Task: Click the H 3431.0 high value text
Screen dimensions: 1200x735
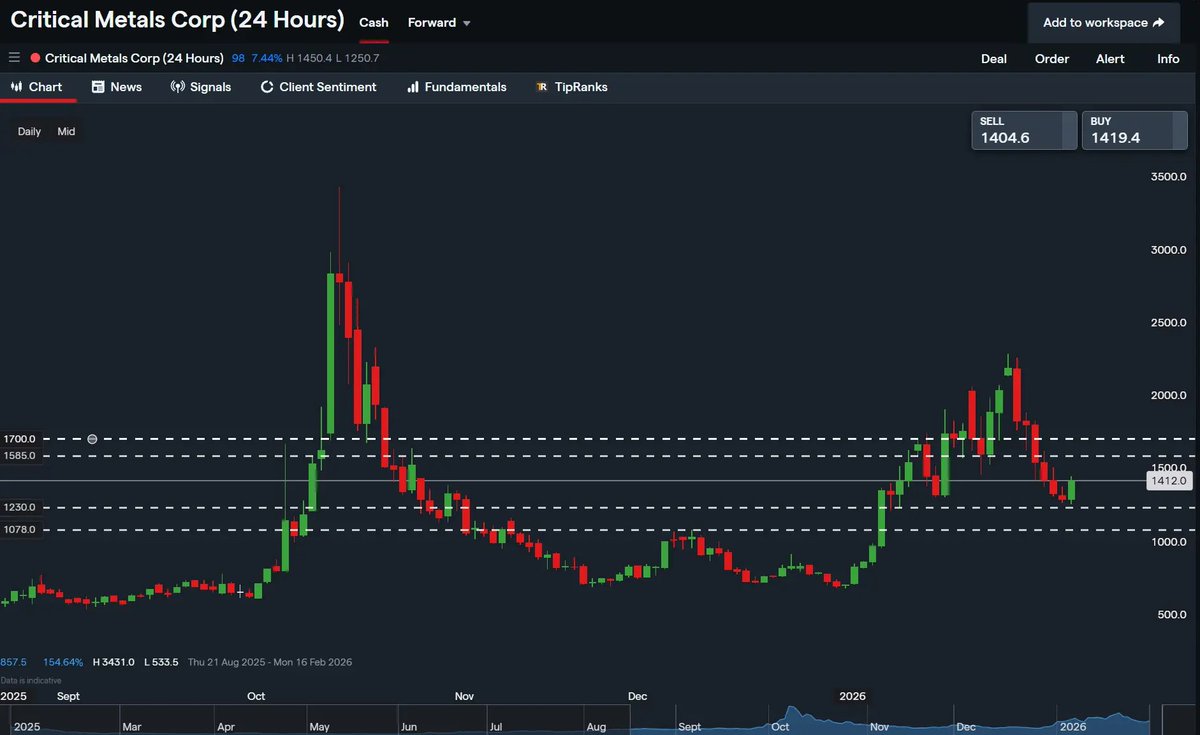Action: [x=114, y=662]
